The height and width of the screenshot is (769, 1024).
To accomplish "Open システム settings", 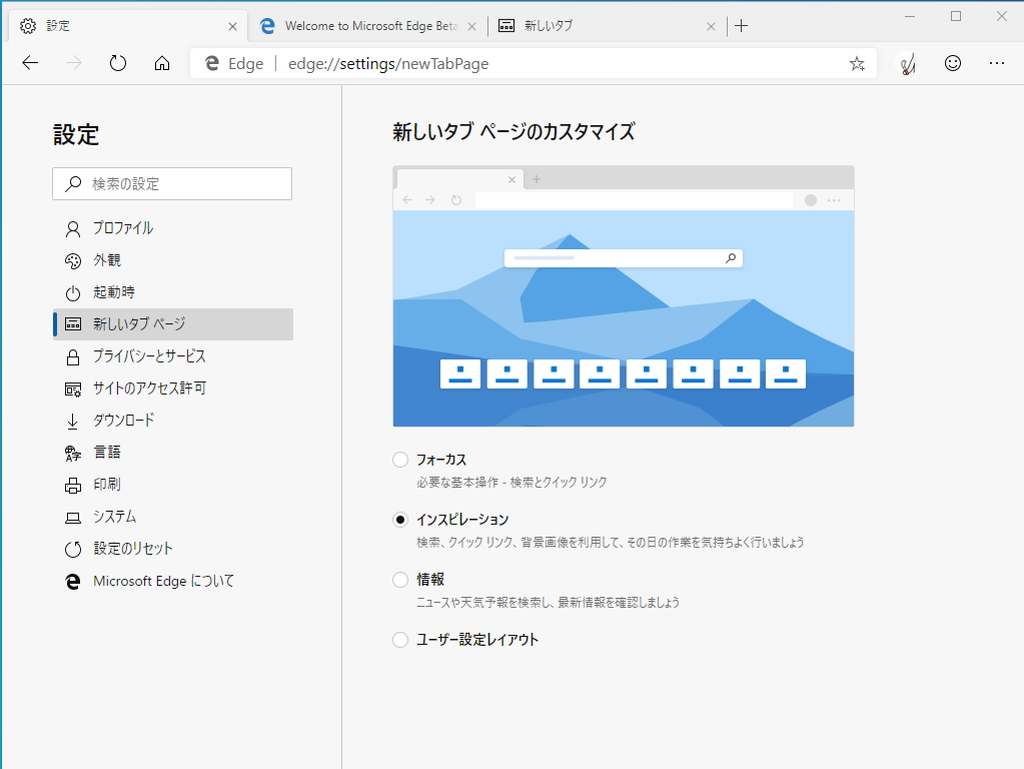I will pos(172,517).
